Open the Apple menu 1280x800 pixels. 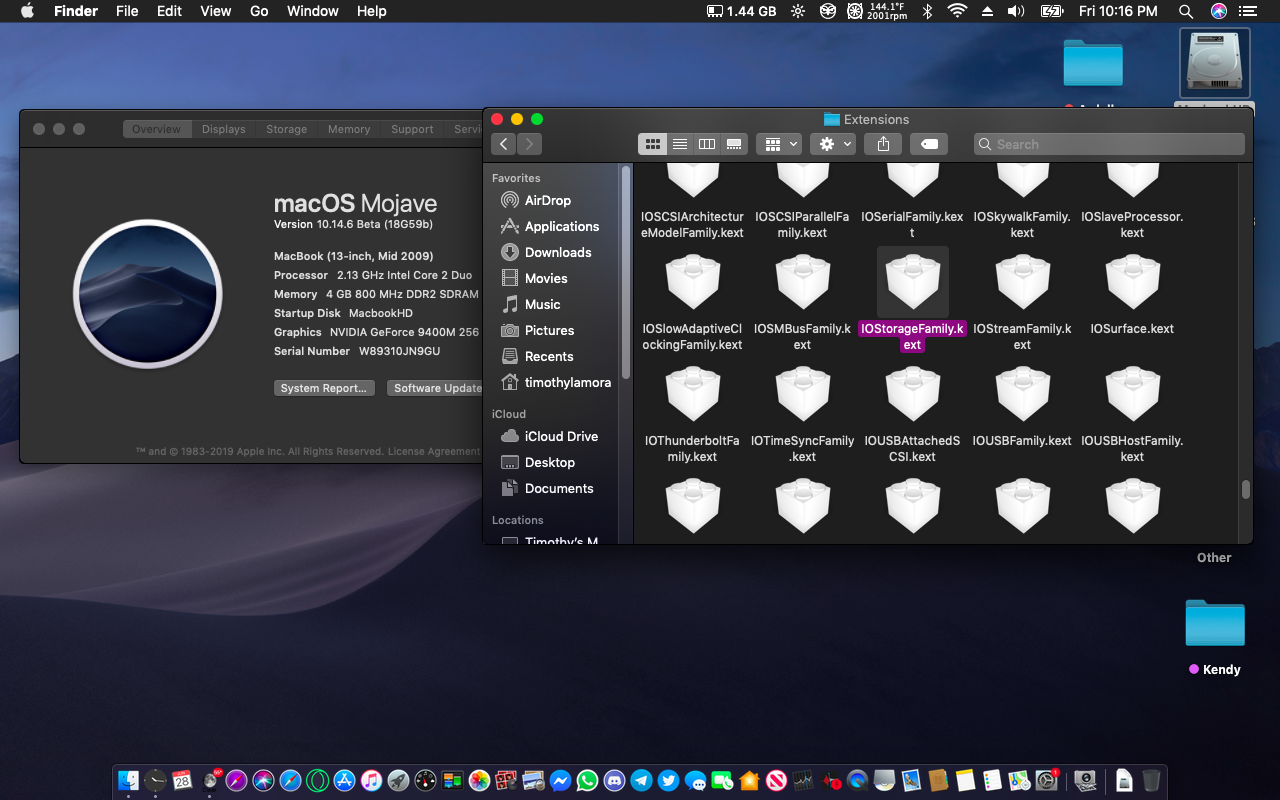(x=27, y=11)
